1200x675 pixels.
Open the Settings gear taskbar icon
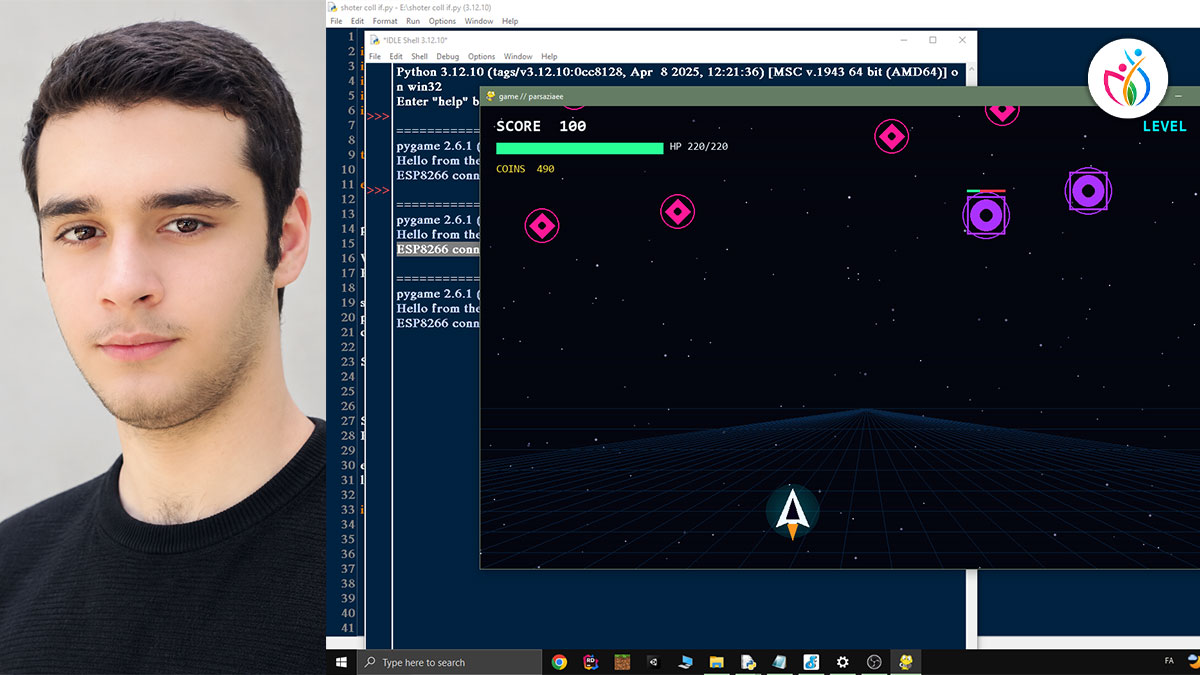(x=842, y=662)
